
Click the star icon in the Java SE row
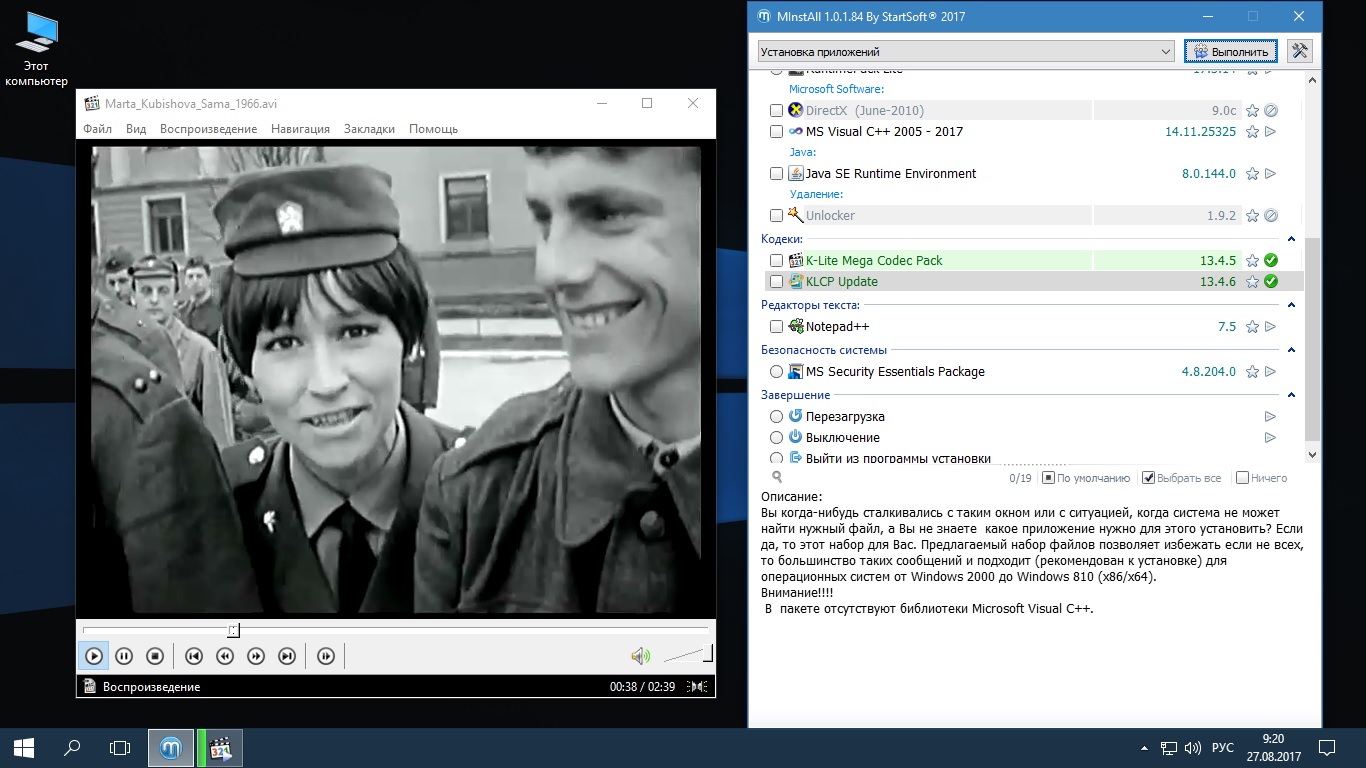[x=1252, y=174]
